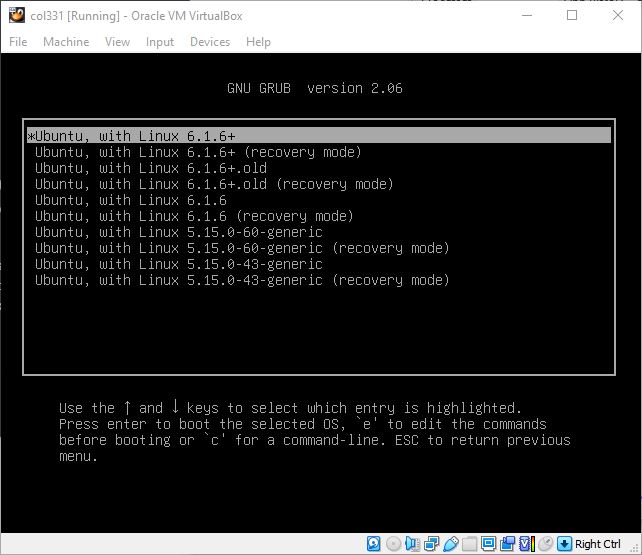Click the 'col331 [Running] - Oracle VM VirtualBox' title
This screenshot has height=555, width=642.
[x=136, y=16]
